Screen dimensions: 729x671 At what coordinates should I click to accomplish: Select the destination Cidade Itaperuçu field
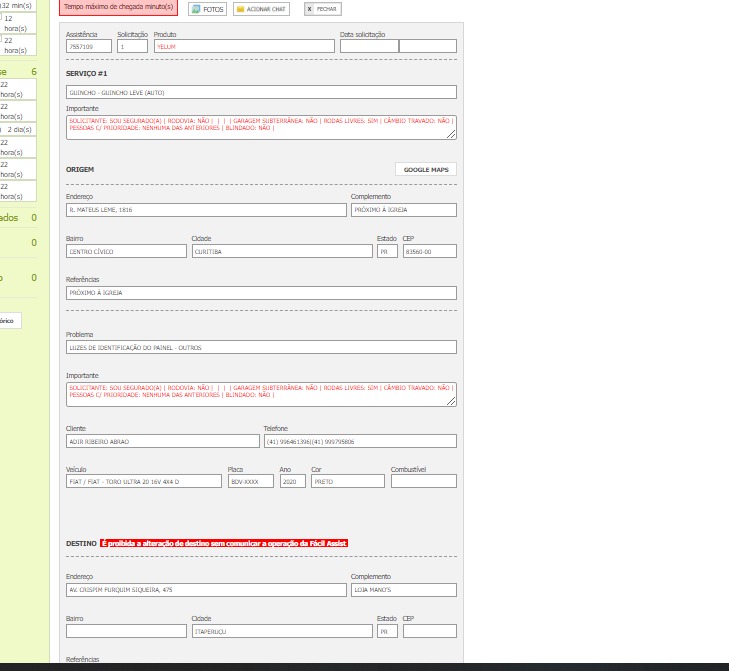[x=282, y=631]
